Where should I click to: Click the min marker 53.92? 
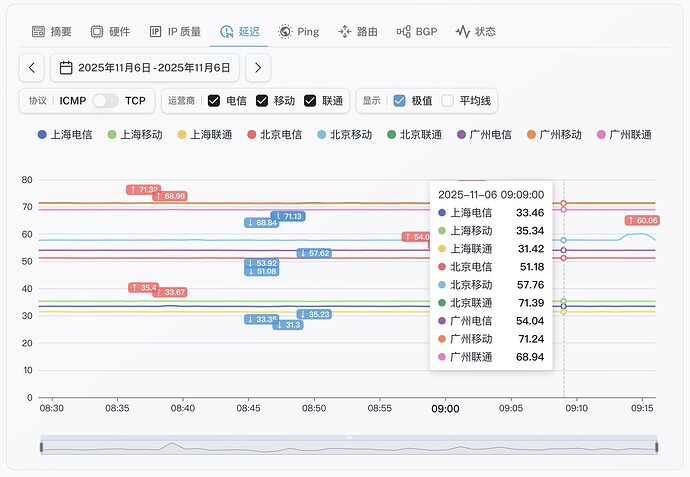pos(262,263)
